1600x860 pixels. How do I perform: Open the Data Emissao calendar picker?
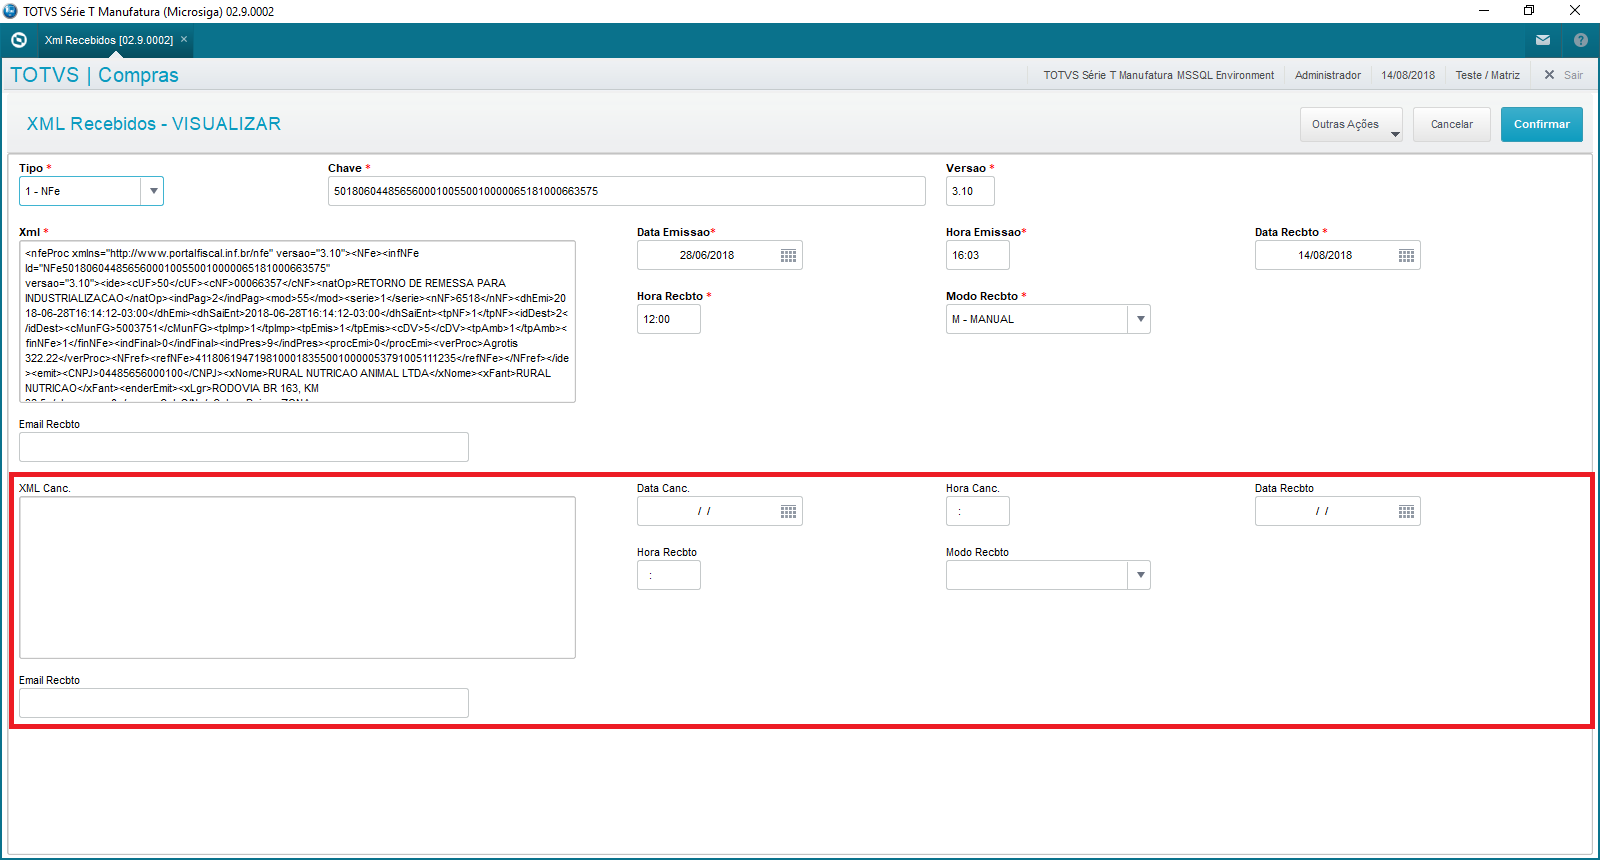(788, 256)
